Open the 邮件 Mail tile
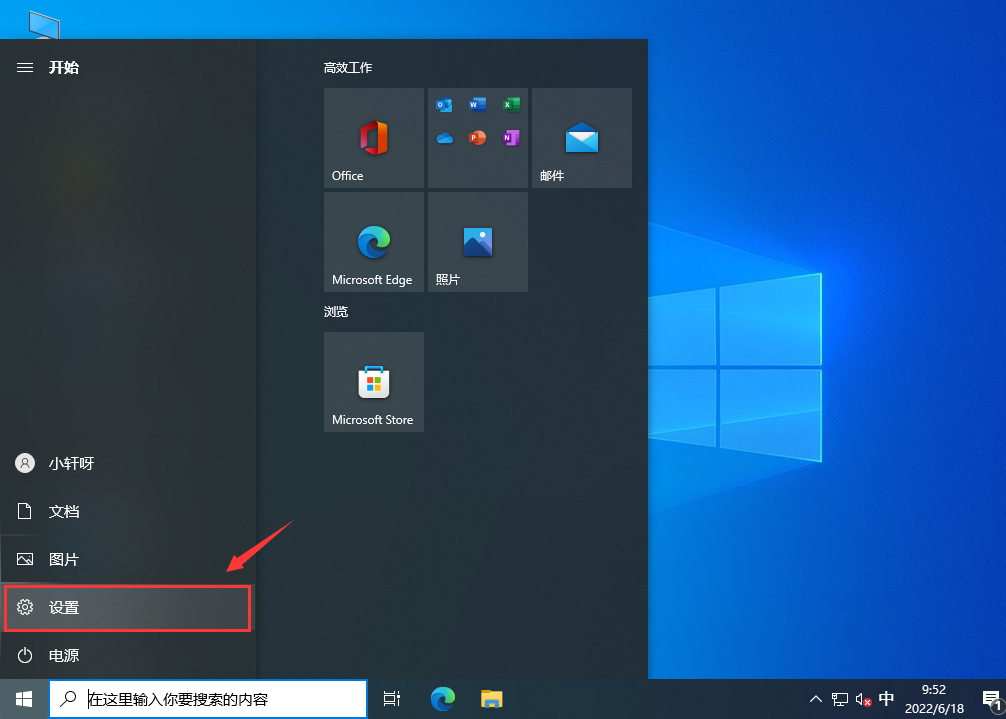This screenshot has height=719, width=1006. pos(582,138)
